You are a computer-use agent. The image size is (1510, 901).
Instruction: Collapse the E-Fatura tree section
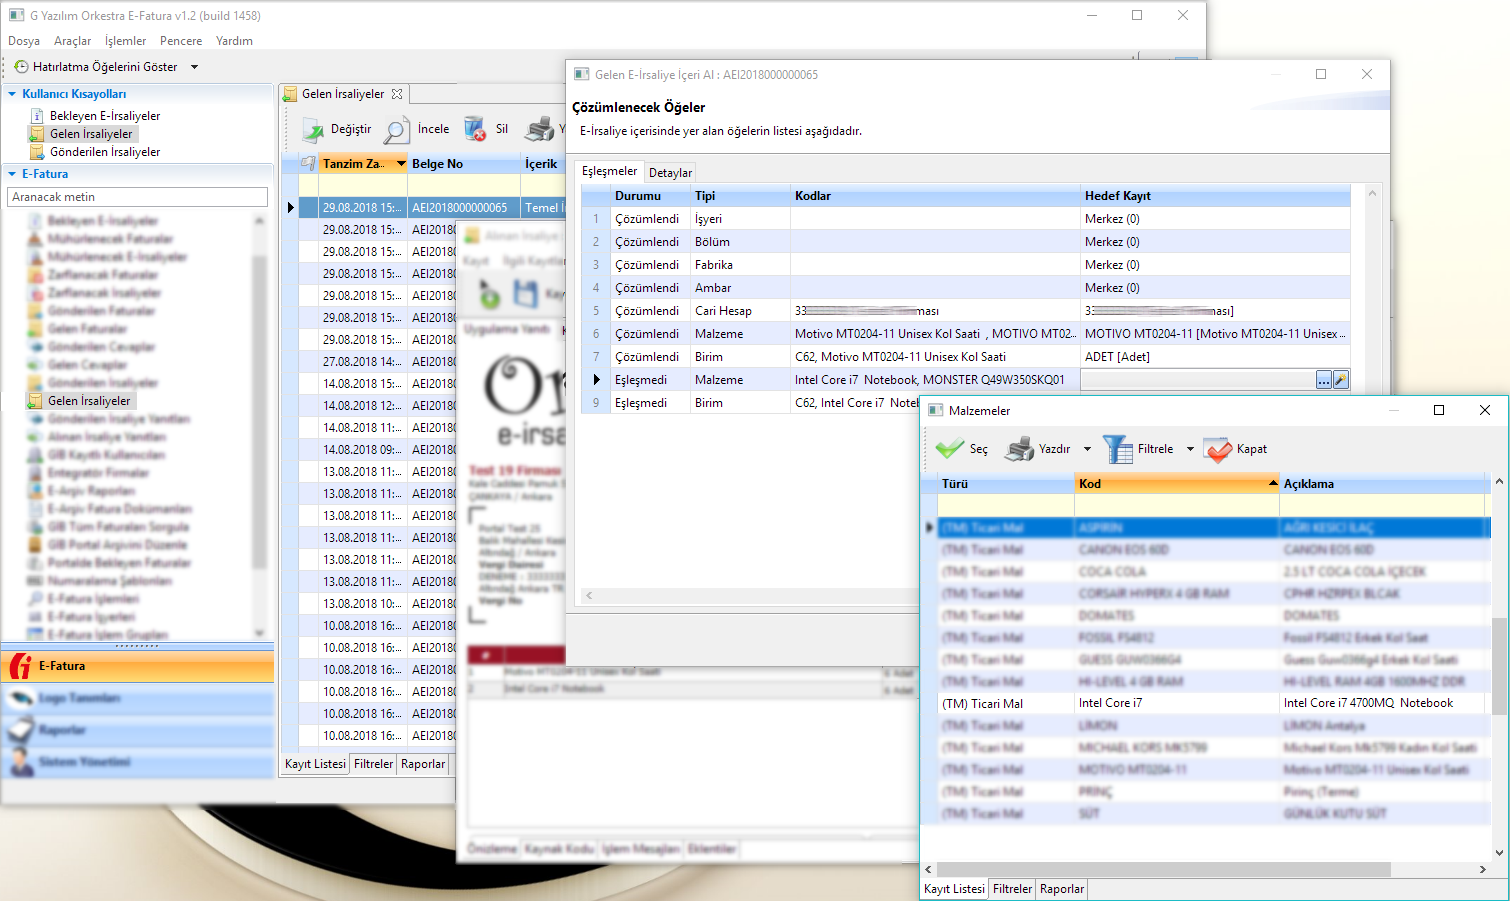tap(12, 174)
